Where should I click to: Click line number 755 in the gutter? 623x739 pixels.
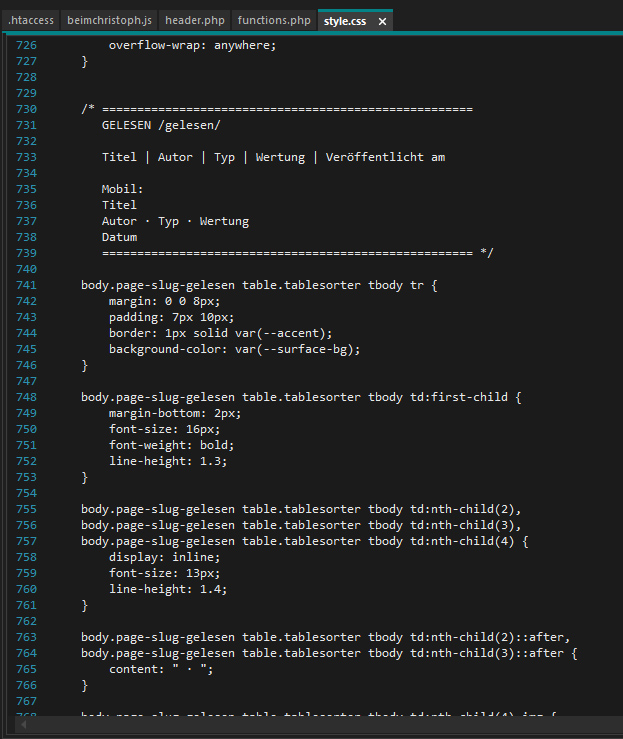tap(26, 509)
